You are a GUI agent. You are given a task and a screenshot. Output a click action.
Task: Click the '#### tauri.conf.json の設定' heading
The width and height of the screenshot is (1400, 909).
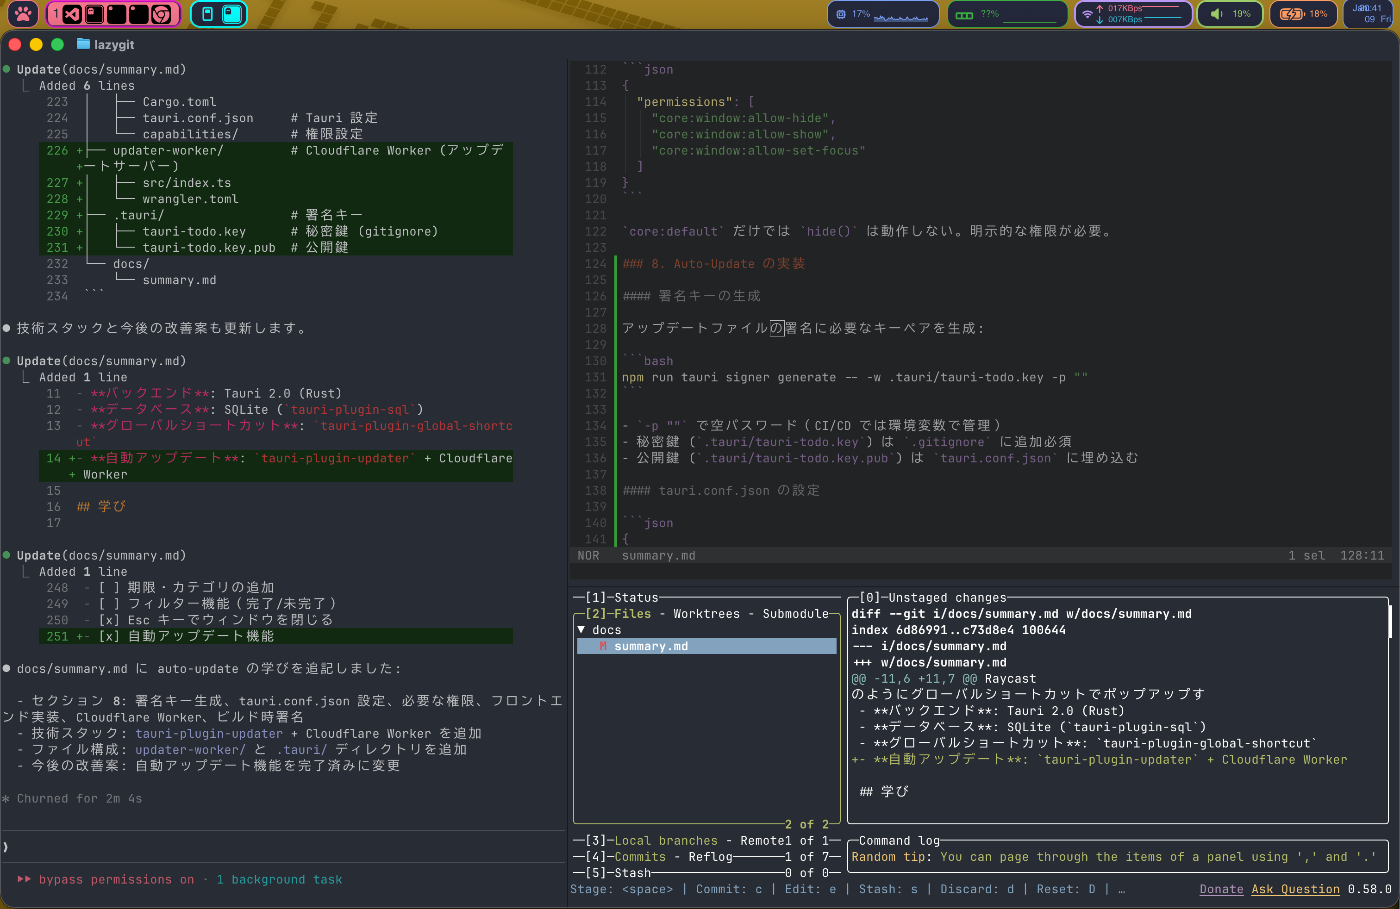click(721, 490)
